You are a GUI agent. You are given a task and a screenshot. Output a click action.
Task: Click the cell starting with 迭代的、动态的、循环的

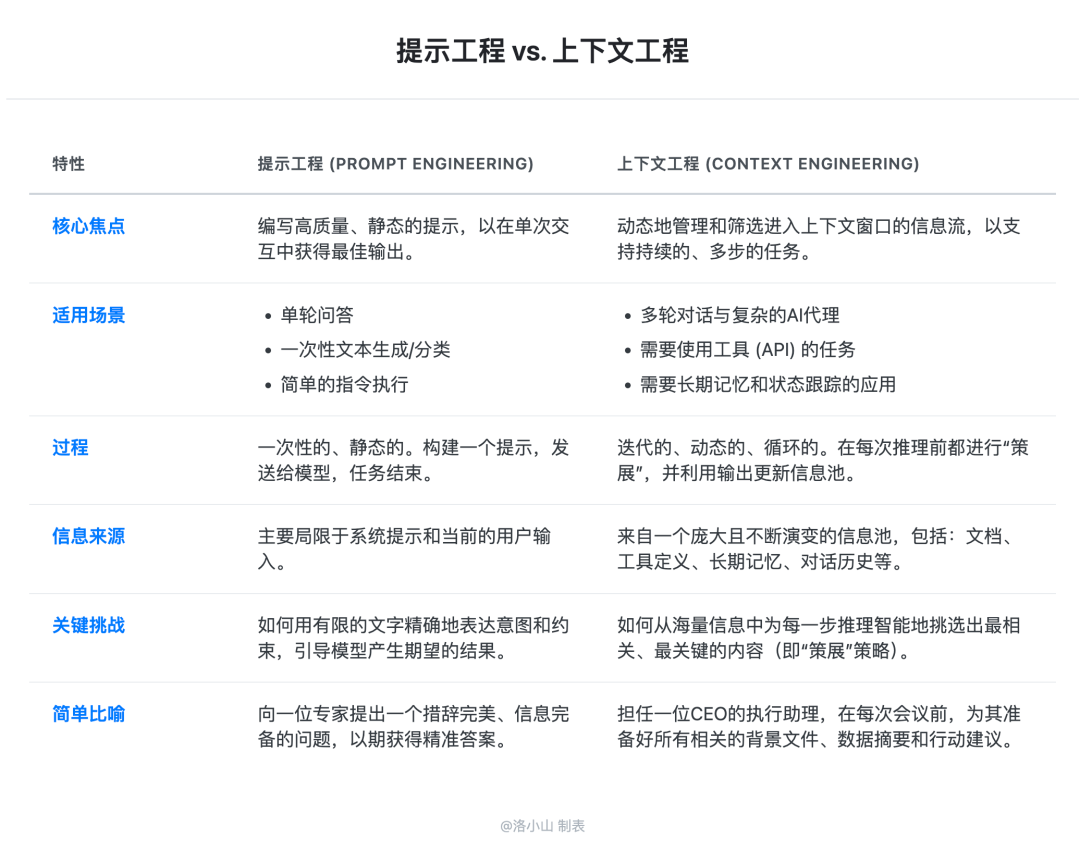coord(822,460)
